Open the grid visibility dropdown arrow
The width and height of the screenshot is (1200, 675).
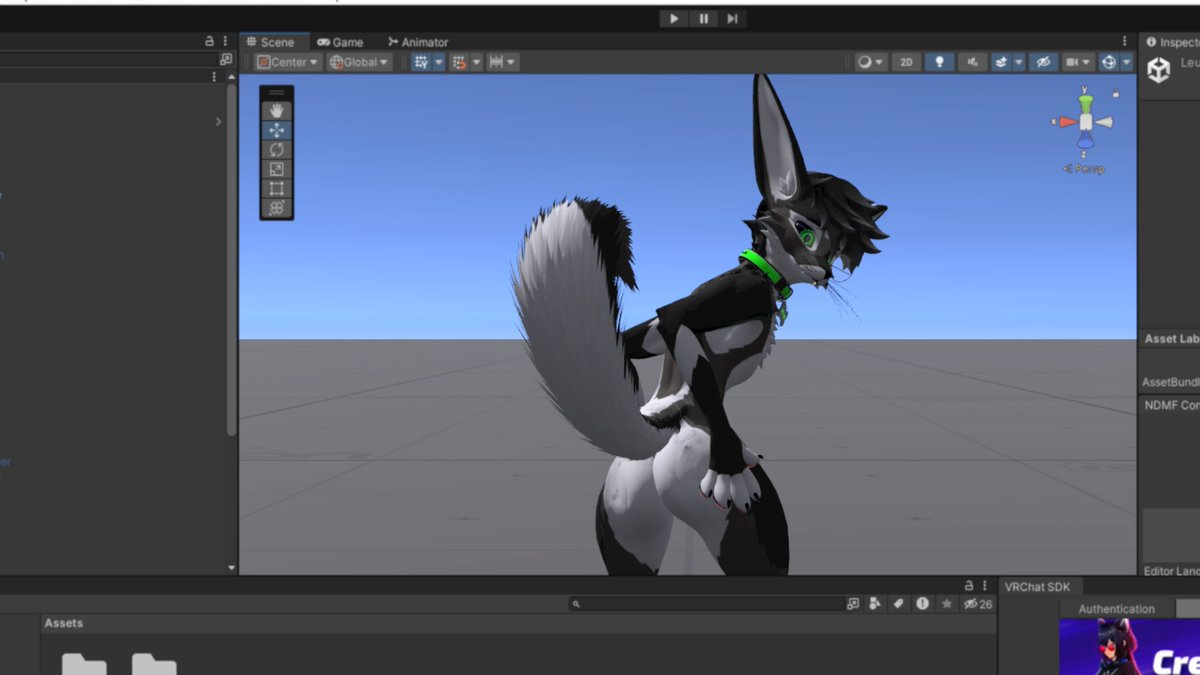[x=438, y=62]
